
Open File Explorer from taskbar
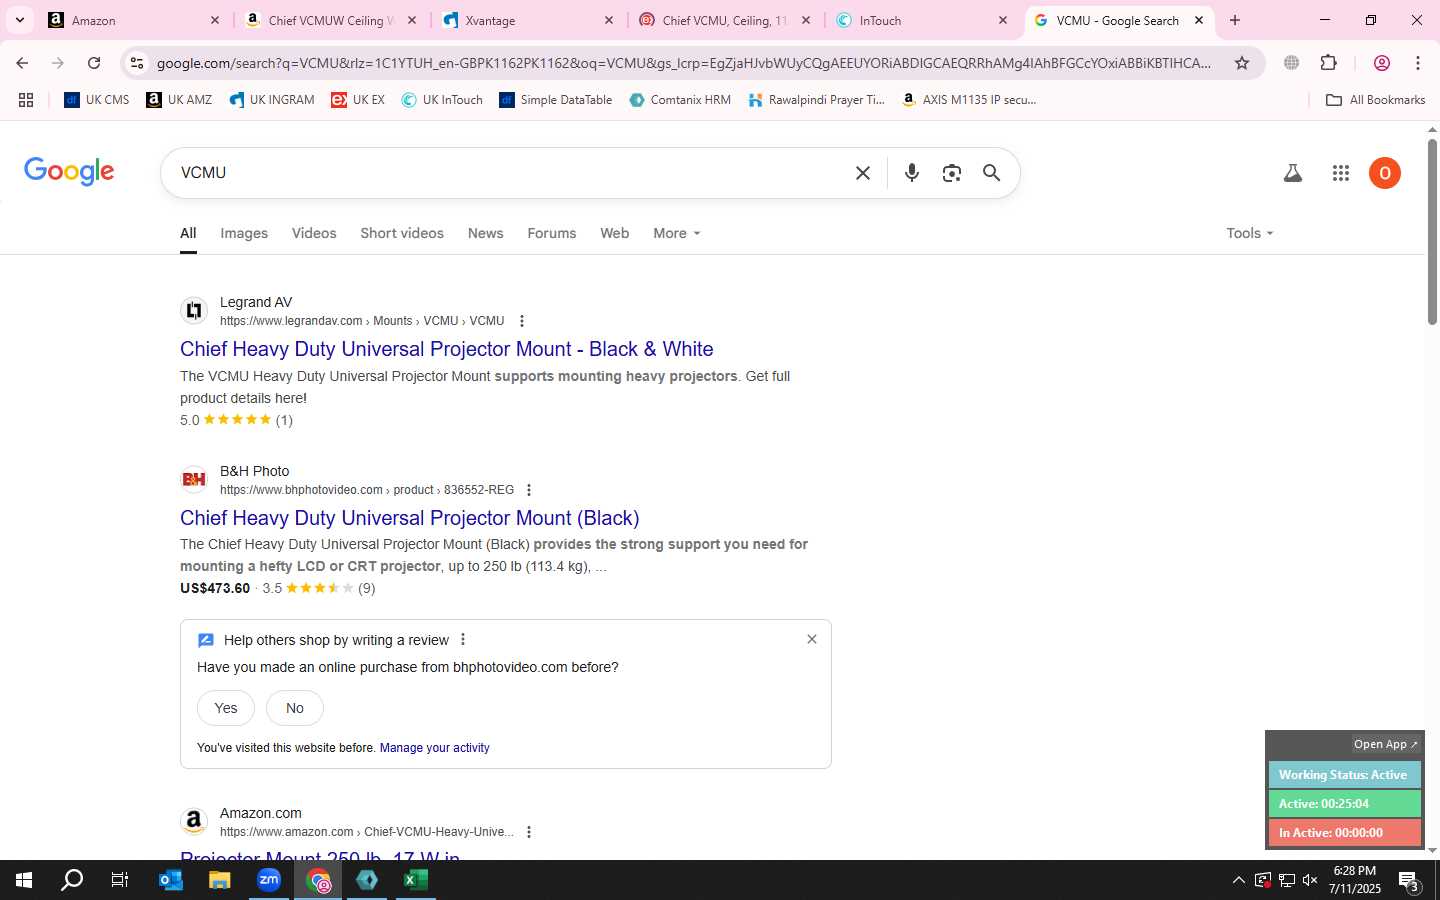220,880
